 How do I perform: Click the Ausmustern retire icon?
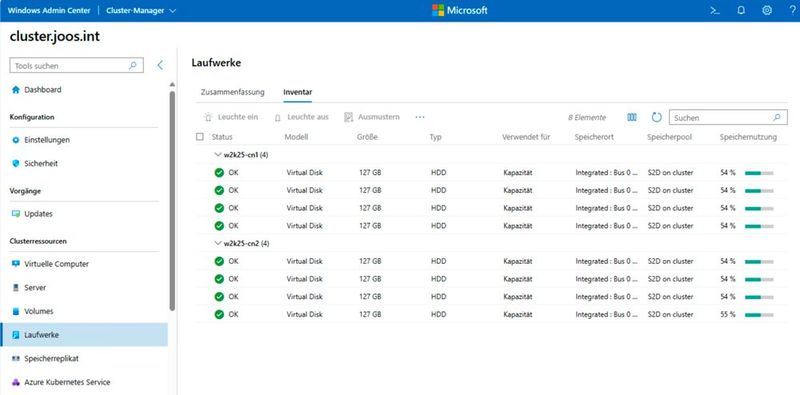[x=348, y=117]
